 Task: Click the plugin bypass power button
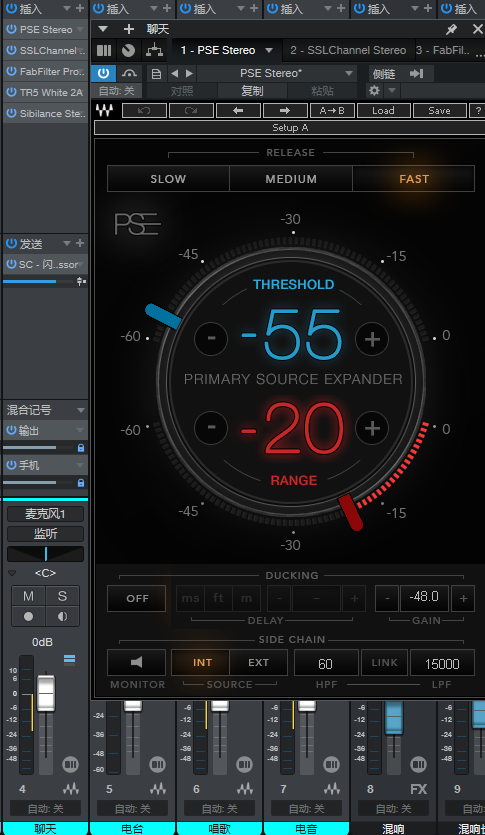(x=103, y=73)
